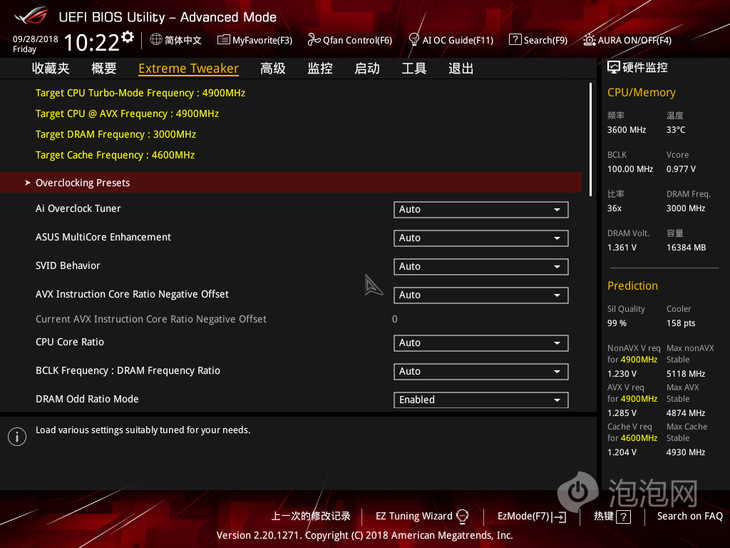
Task: Click the Search(F9) question mark icon
Action: [x=515, y=40]
